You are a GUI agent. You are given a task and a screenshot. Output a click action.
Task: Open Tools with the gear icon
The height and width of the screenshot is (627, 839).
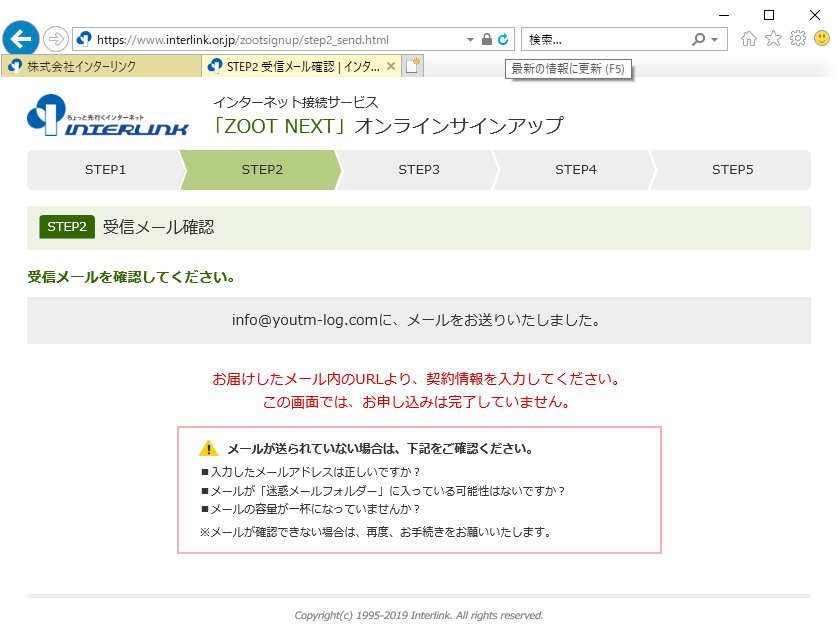click(798, 39)
